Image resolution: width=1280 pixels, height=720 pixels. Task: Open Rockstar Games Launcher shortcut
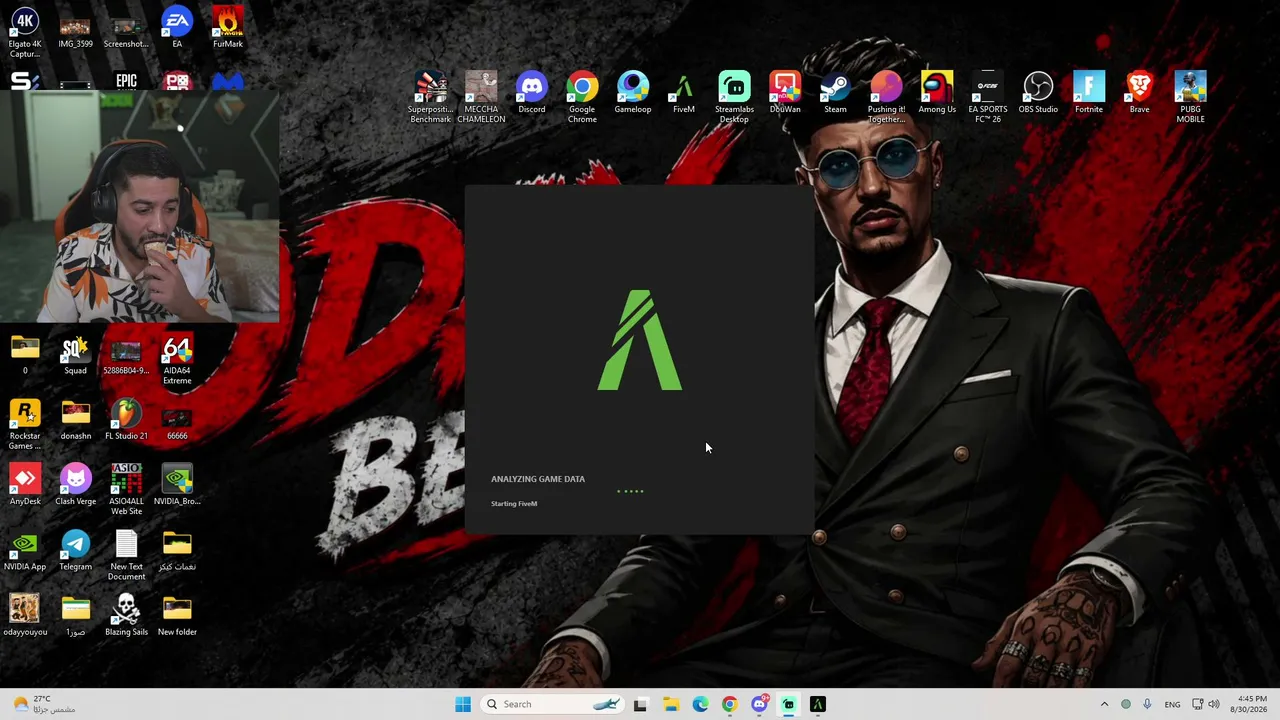[25, 425]
